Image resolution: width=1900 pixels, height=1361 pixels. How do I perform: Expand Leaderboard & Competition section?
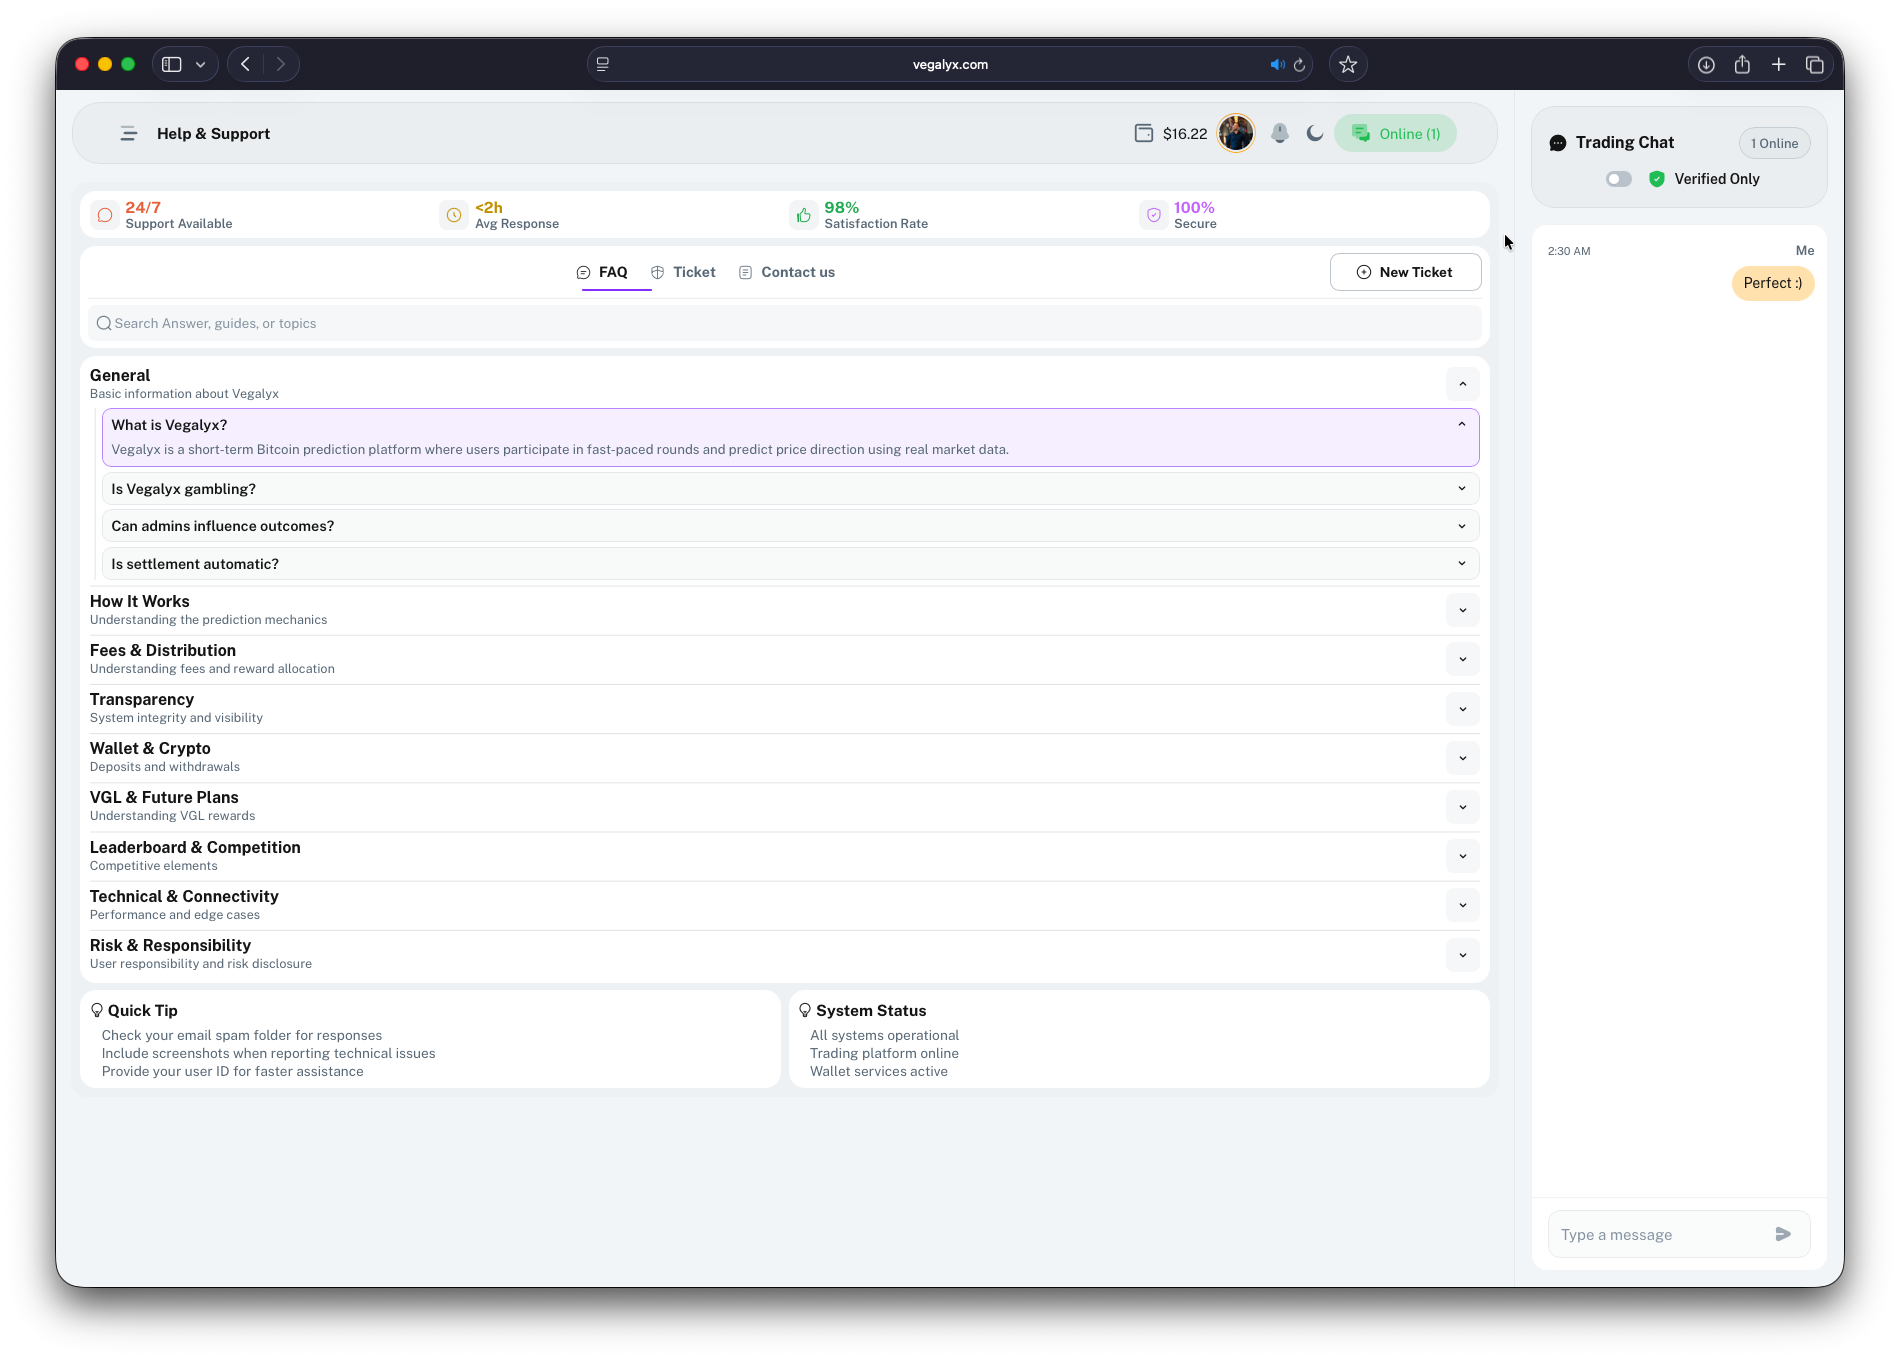pos(1462,856)
